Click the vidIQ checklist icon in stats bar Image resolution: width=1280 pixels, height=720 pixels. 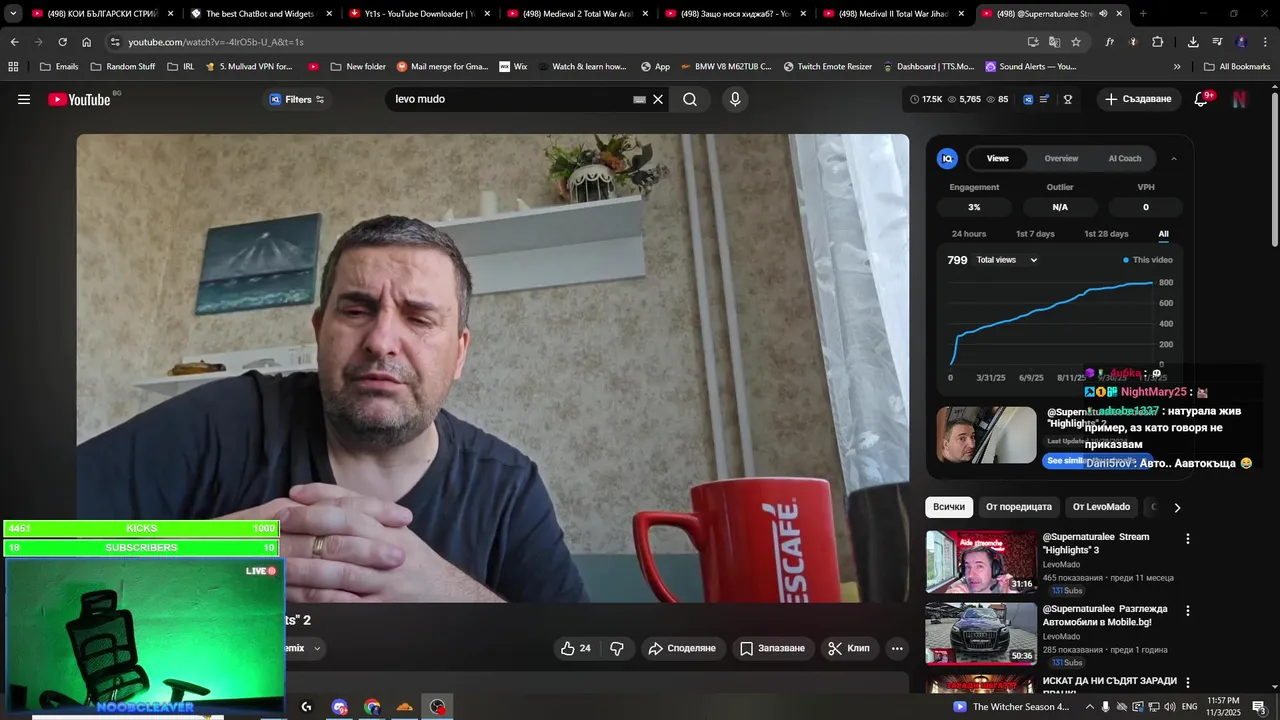(x=1044, y=99)
